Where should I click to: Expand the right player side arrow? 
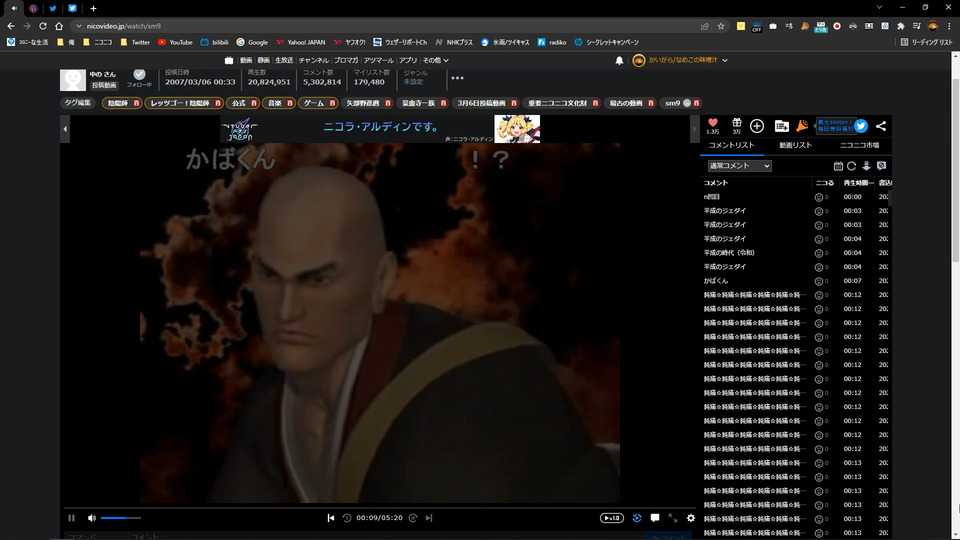tap(694, 129)
